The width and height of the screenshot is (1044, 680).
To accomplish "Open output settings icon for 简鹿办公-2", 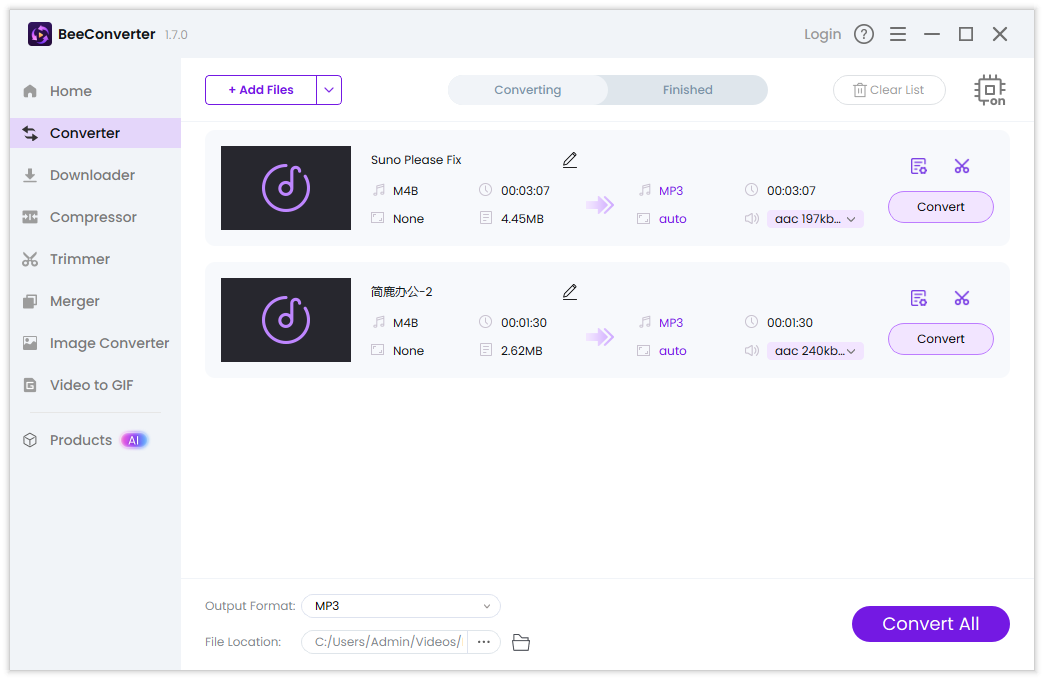I will (x=919, y=298).
